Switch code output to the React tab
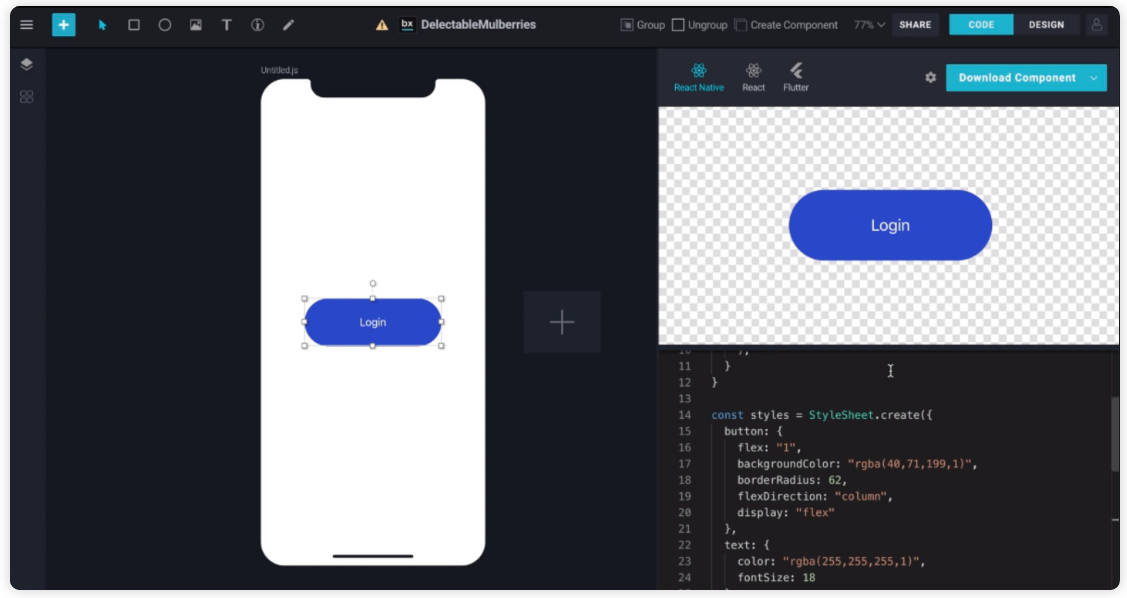 [x=752, y=78]
